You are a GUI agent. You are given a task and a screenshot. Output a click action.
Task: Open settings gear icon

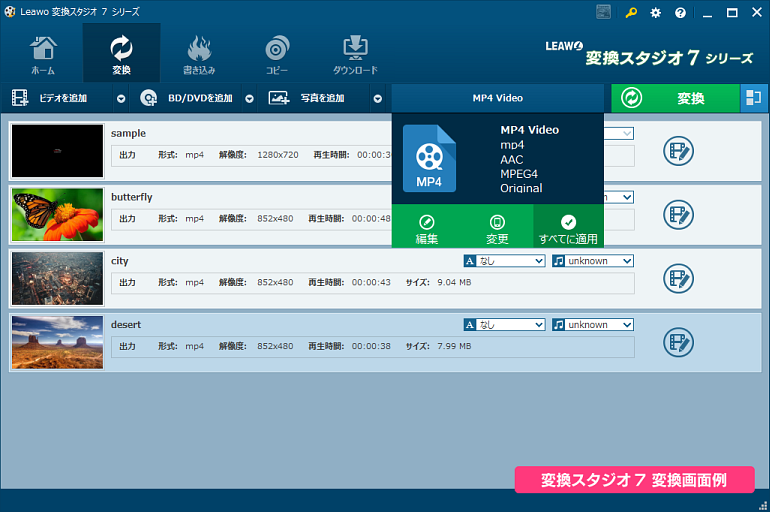coord(656,13)
